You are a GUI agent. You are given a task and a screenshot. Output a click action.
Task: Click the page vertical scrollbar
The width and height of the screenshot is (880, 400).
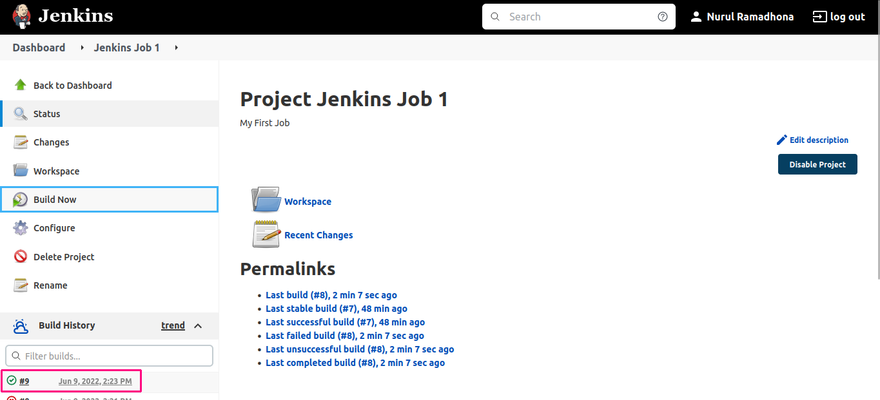click(878, 140)
